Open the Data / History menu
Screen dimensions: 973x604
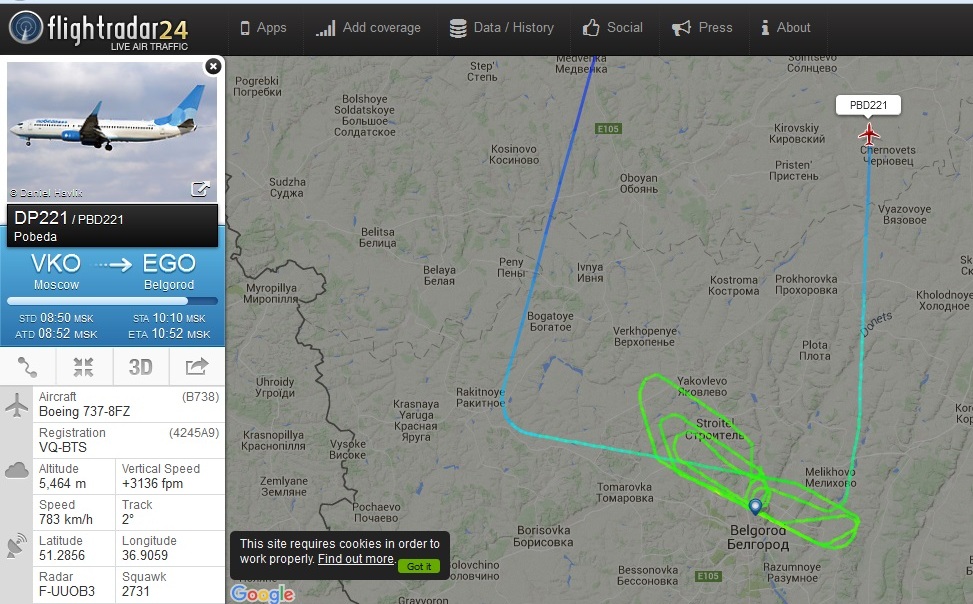(x=501, y=28)
